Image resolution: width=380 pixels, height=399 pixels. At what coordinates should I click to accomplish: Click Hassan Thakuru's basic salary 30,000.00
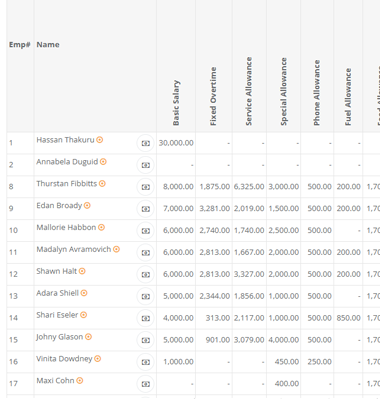(x=176, y=143)
